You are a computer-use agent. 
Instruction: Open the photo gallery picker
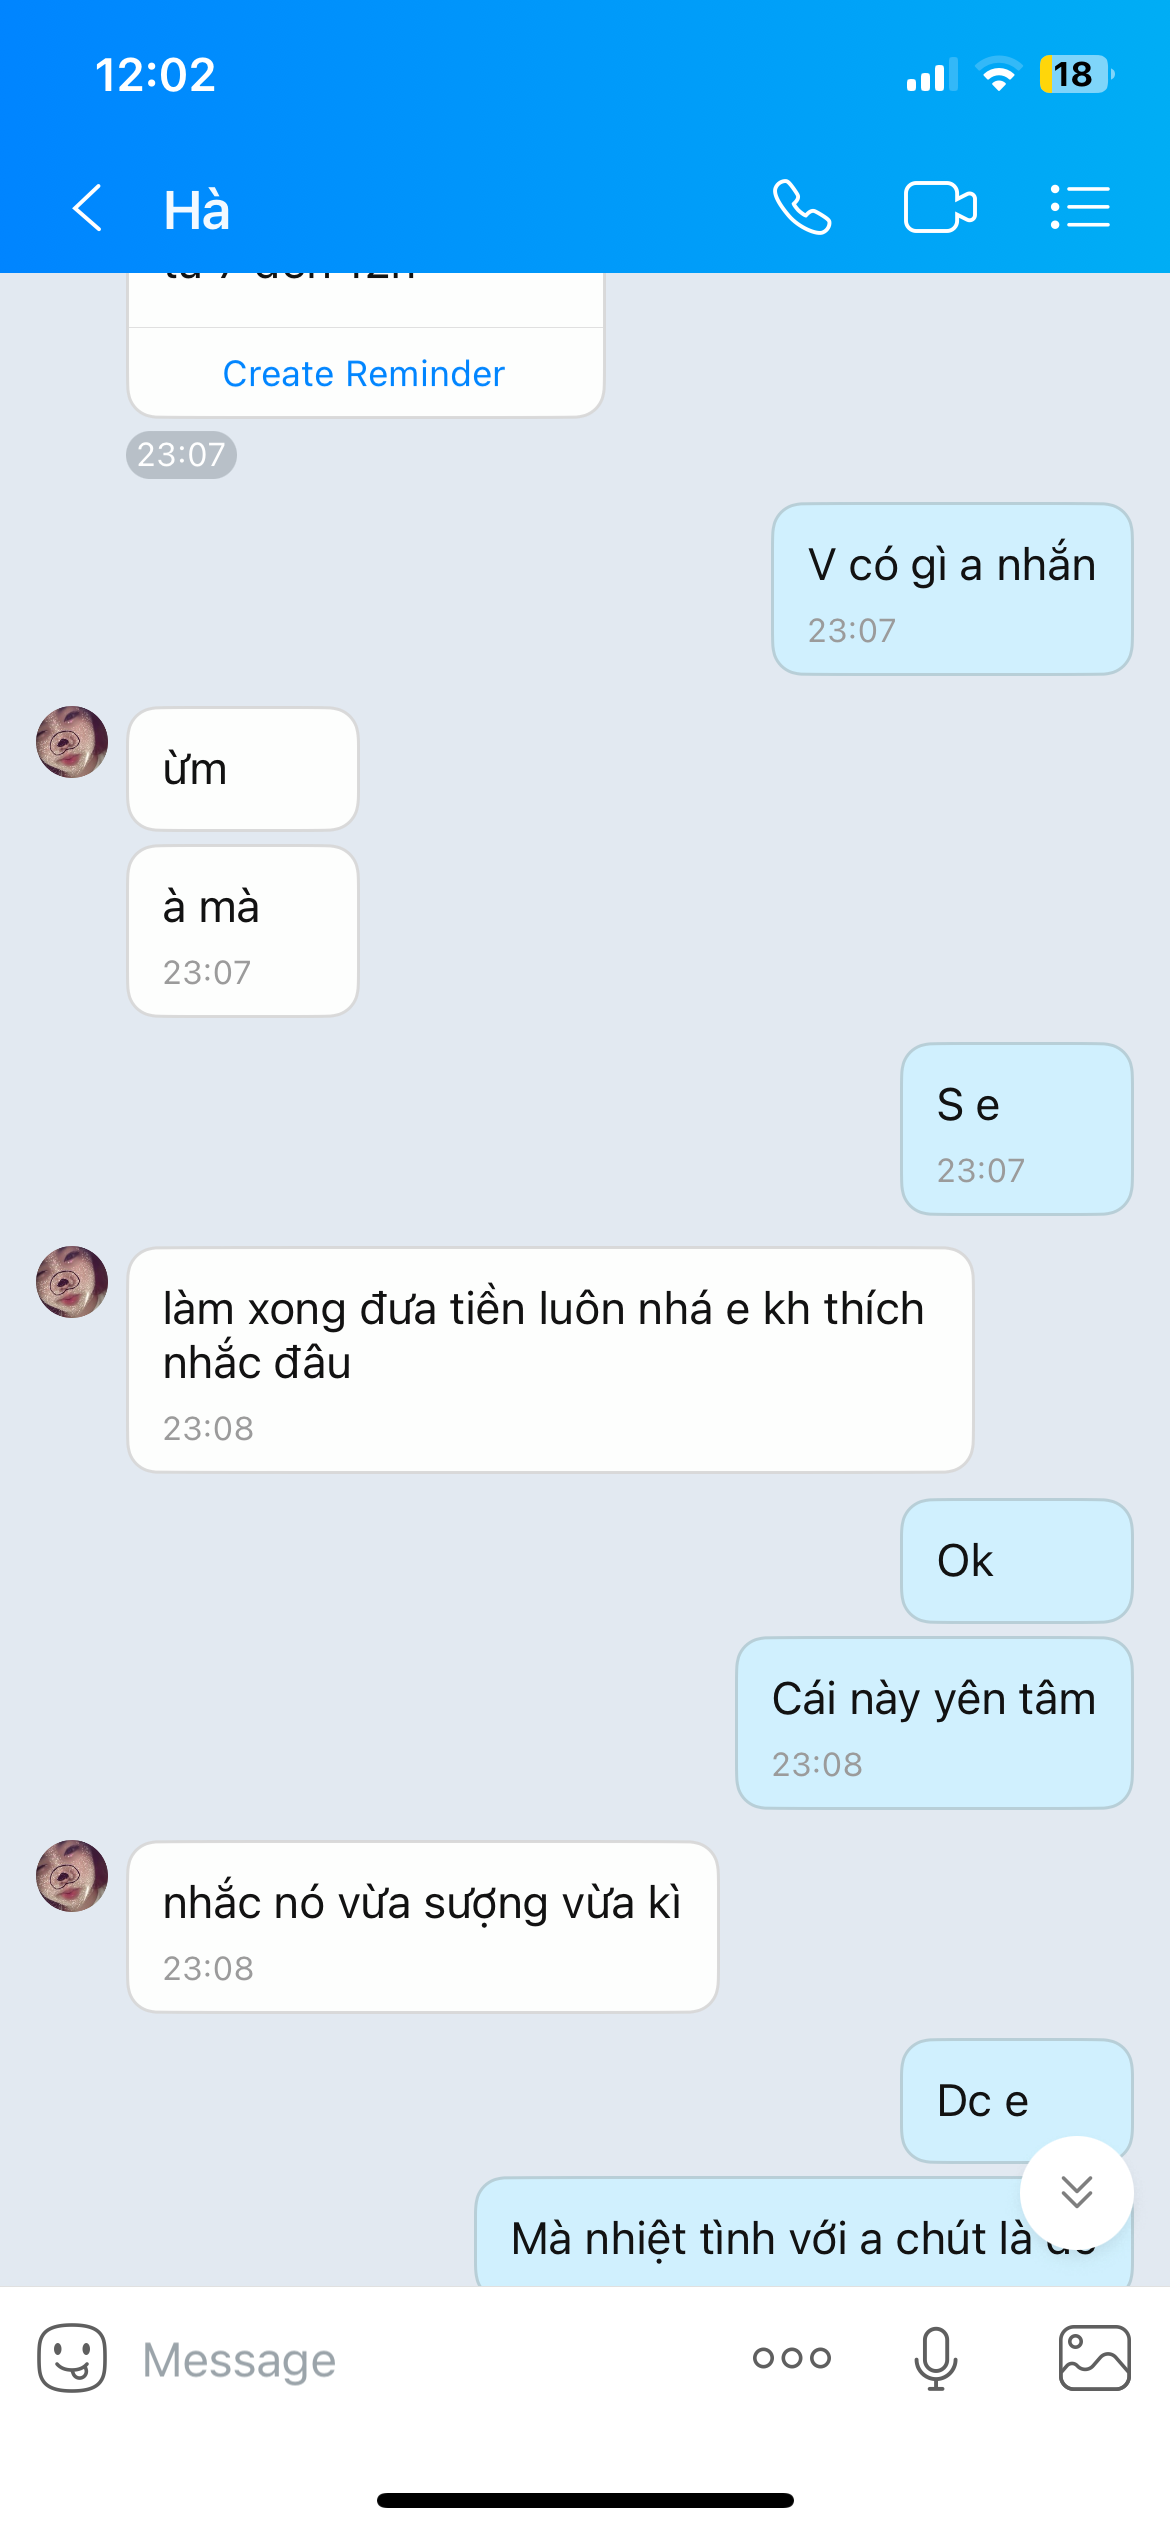click(x=1094, y=2358)
